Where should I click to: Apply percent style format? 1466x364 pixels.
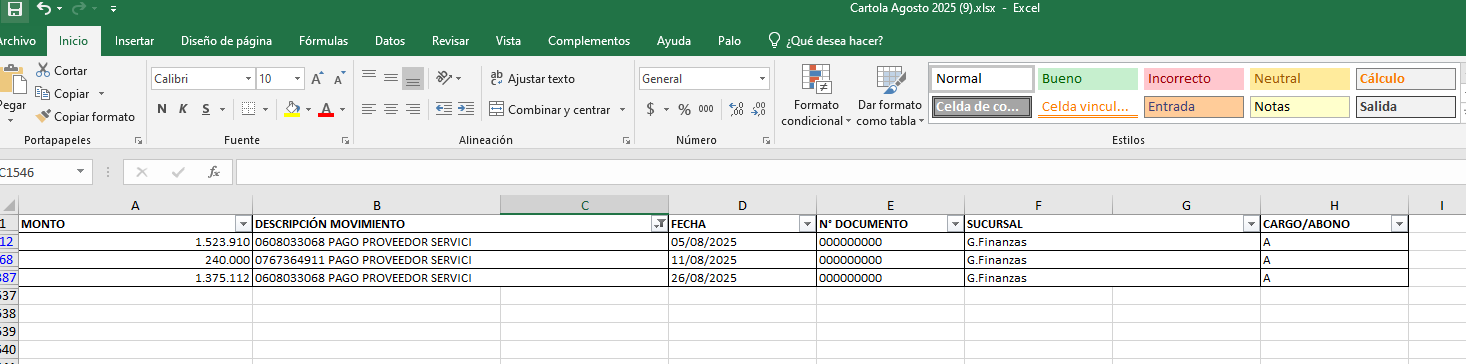tap(685, 109)
